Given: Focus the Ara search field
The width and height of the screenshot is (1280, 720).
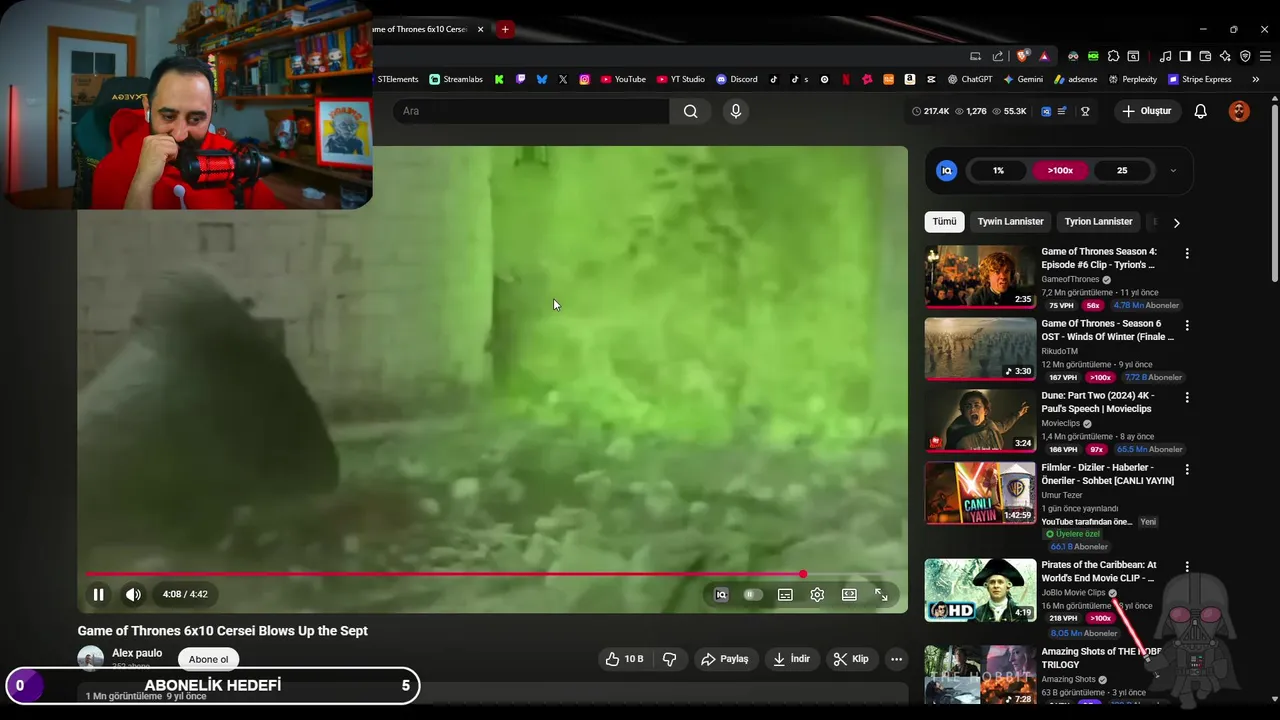Looking at the screenshot, I should (x=530, y=111).
